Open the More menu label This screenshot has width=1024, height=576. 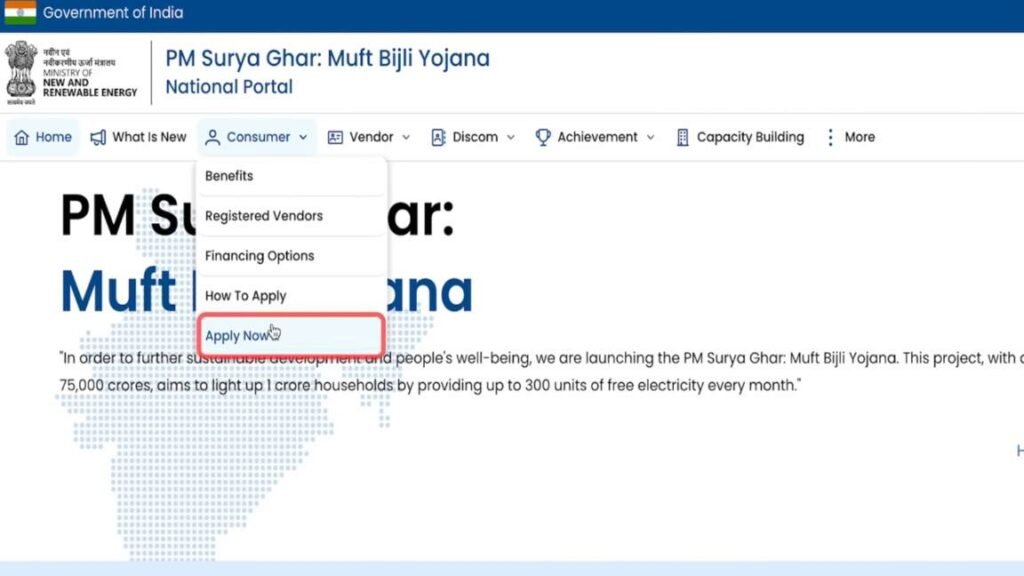click(859, 137)
